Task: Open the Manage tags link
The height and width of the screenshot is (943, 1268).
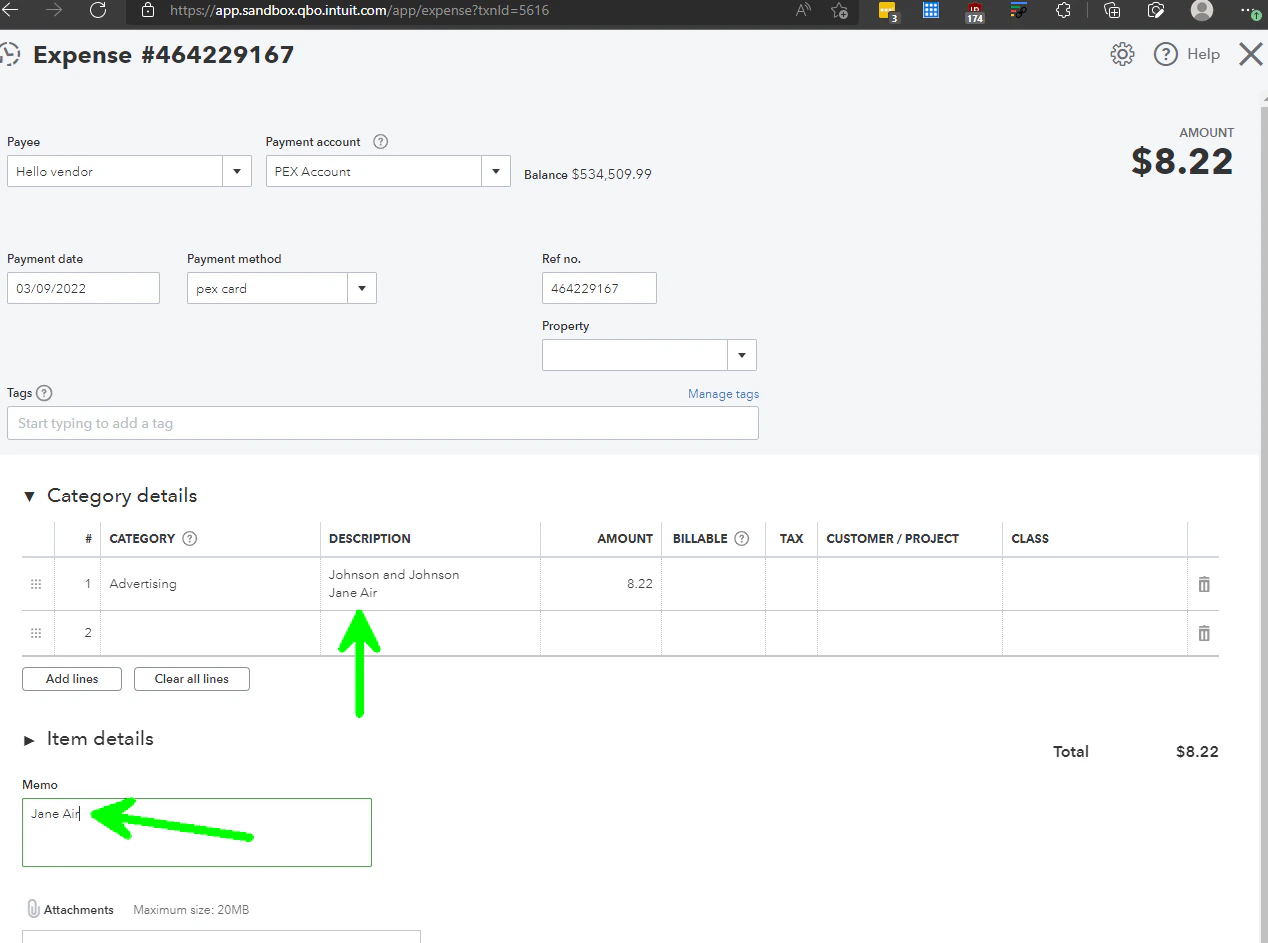Action: click(x=723, y=394)
